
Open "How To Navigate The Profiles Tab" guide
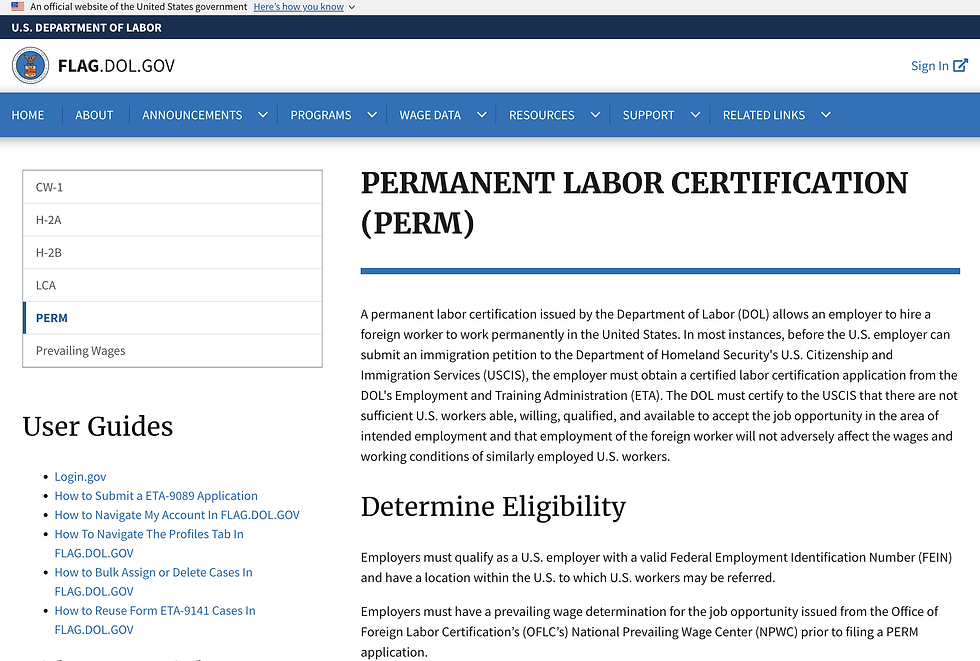click(x=149, y=544)
